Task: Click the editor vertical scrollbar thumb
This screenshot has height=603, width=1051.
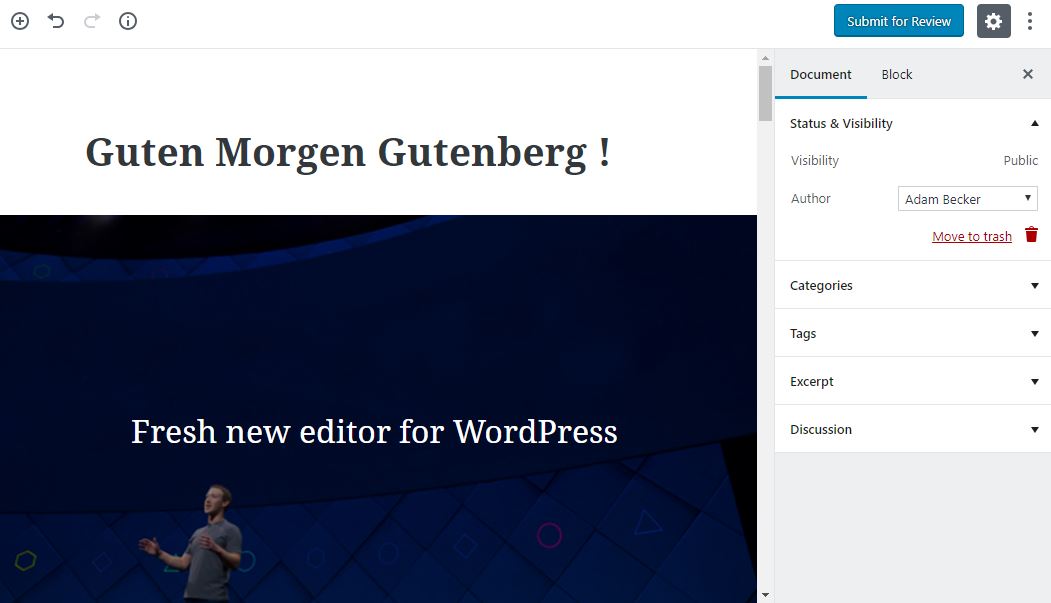Action: 765,94
